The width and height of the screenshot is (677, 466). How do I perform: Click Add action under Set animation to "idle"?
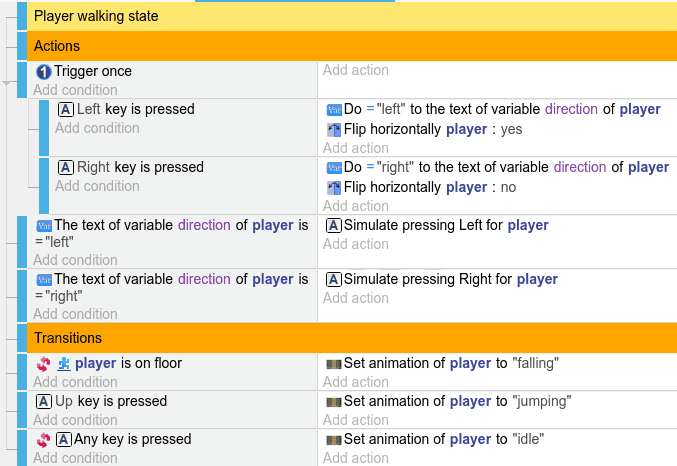click(x=356, y=458)
